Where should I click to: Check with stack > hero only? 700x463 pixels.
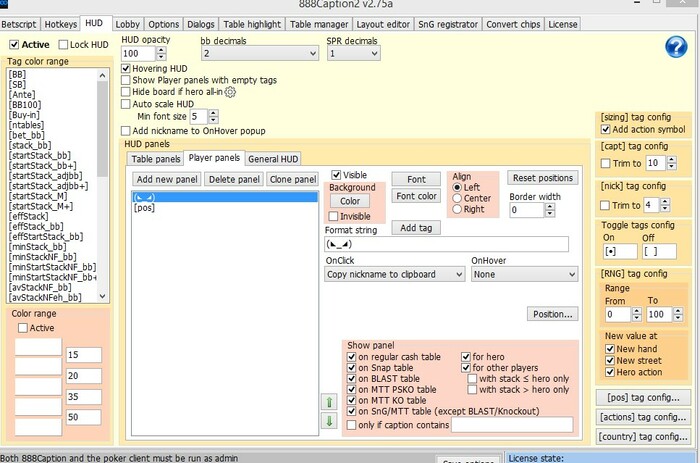coord(472,390)
